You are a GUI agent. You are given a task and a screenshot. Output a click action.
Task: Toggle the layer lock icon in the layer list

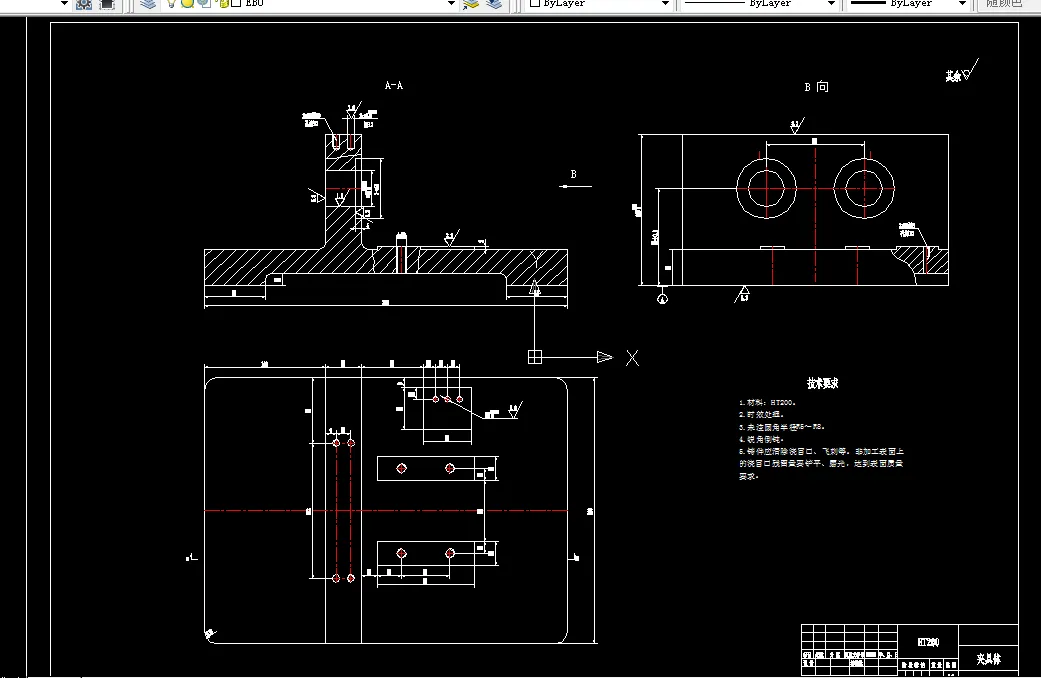tap(222, 3)
